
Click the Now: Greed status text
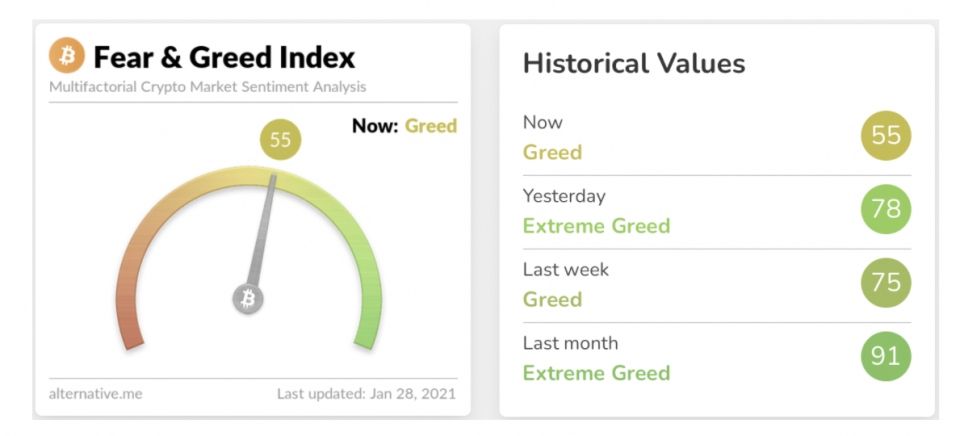pos(404,126)
